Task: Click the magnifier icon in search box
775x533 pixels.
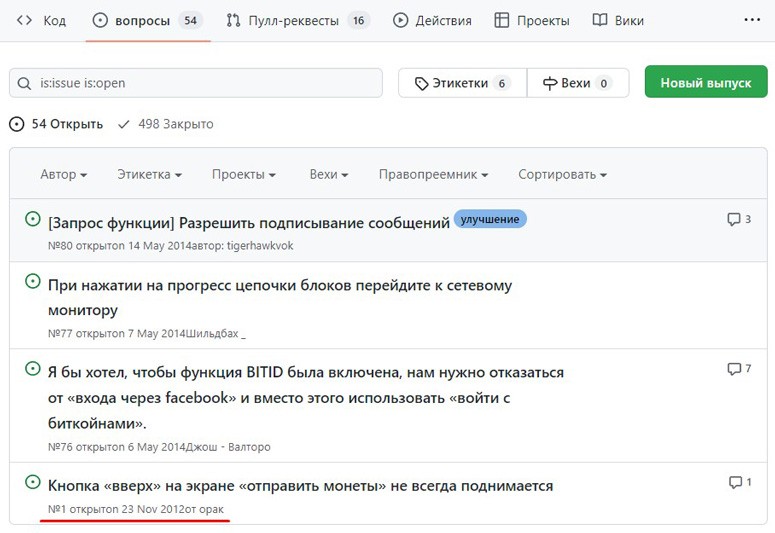Action: point(24,83)
